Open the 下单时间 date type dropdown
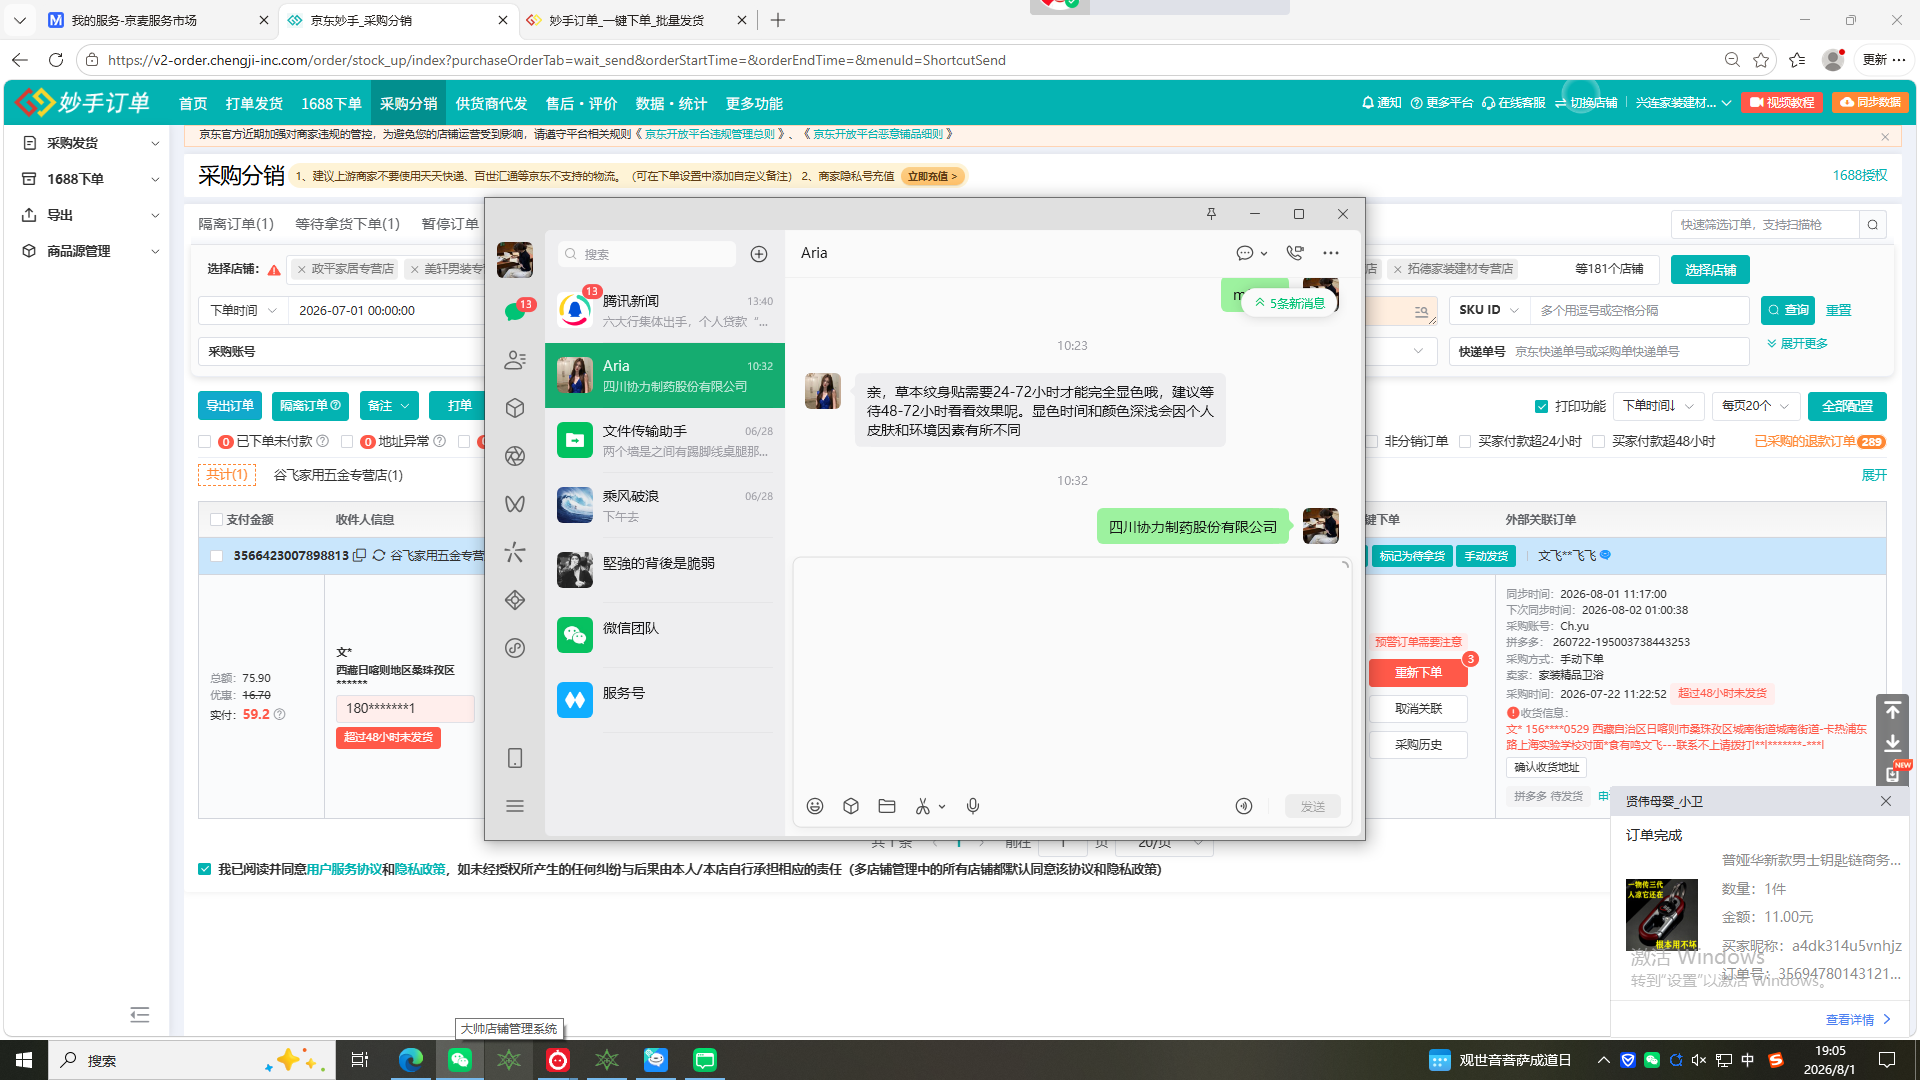This screenshot has width=1920, height=1080. 243,311
